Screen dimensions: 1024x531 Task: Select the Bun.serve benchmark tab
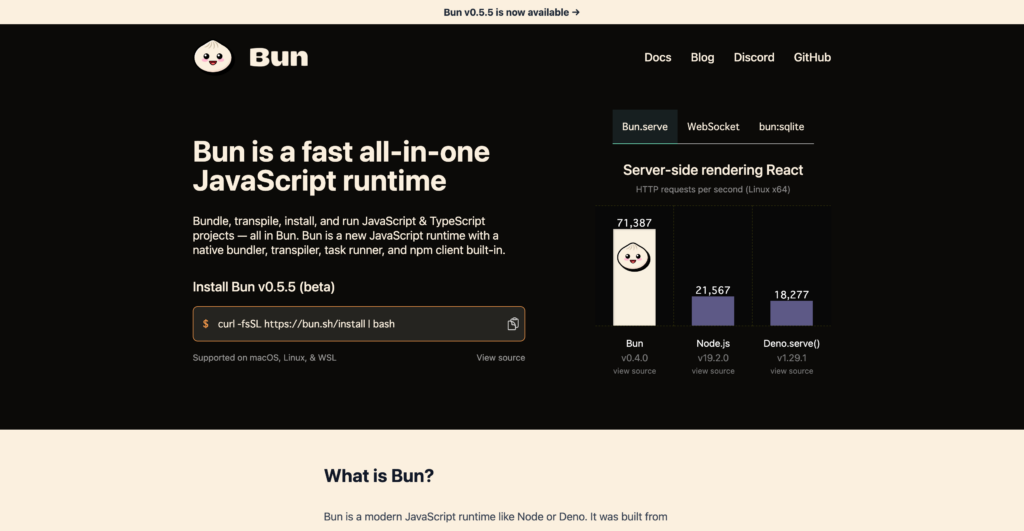click(x=644, y=127)
